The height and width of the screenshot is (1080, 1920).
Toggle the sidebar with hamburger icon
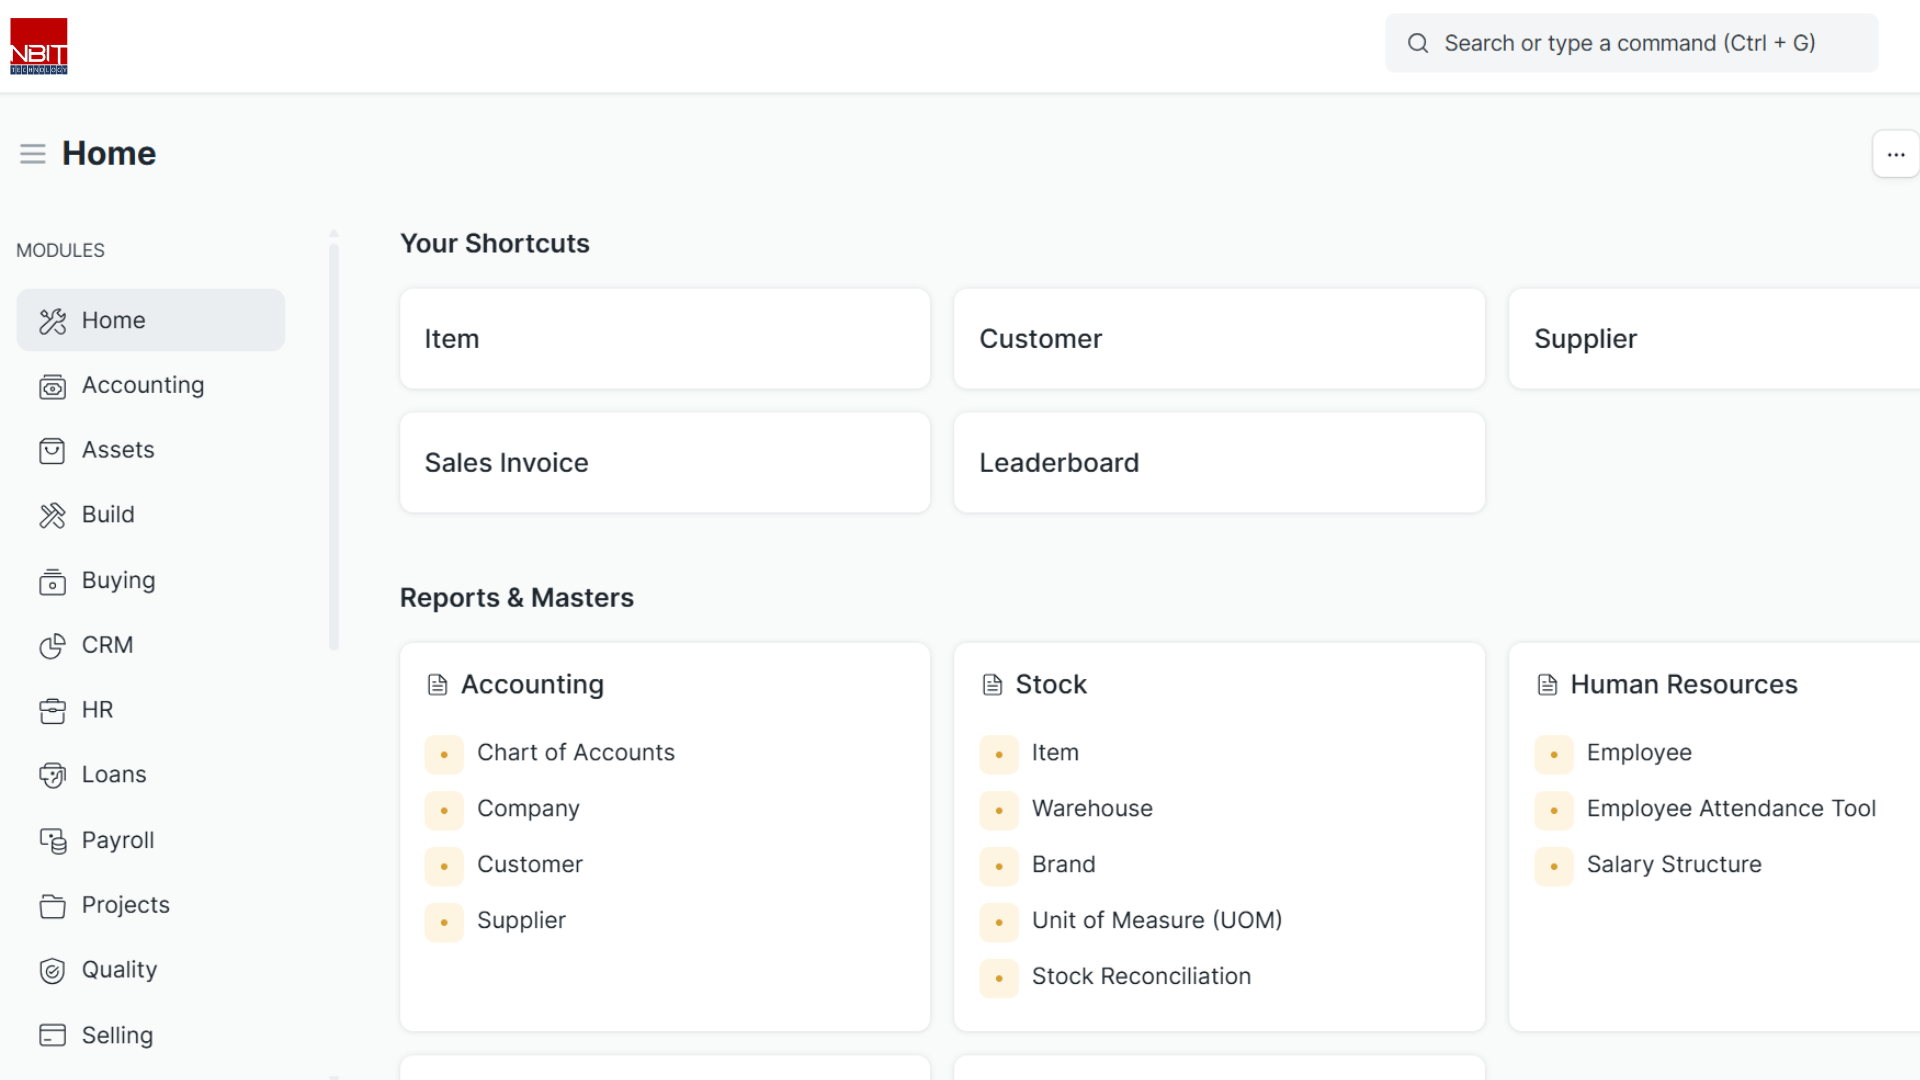point(33,154)
